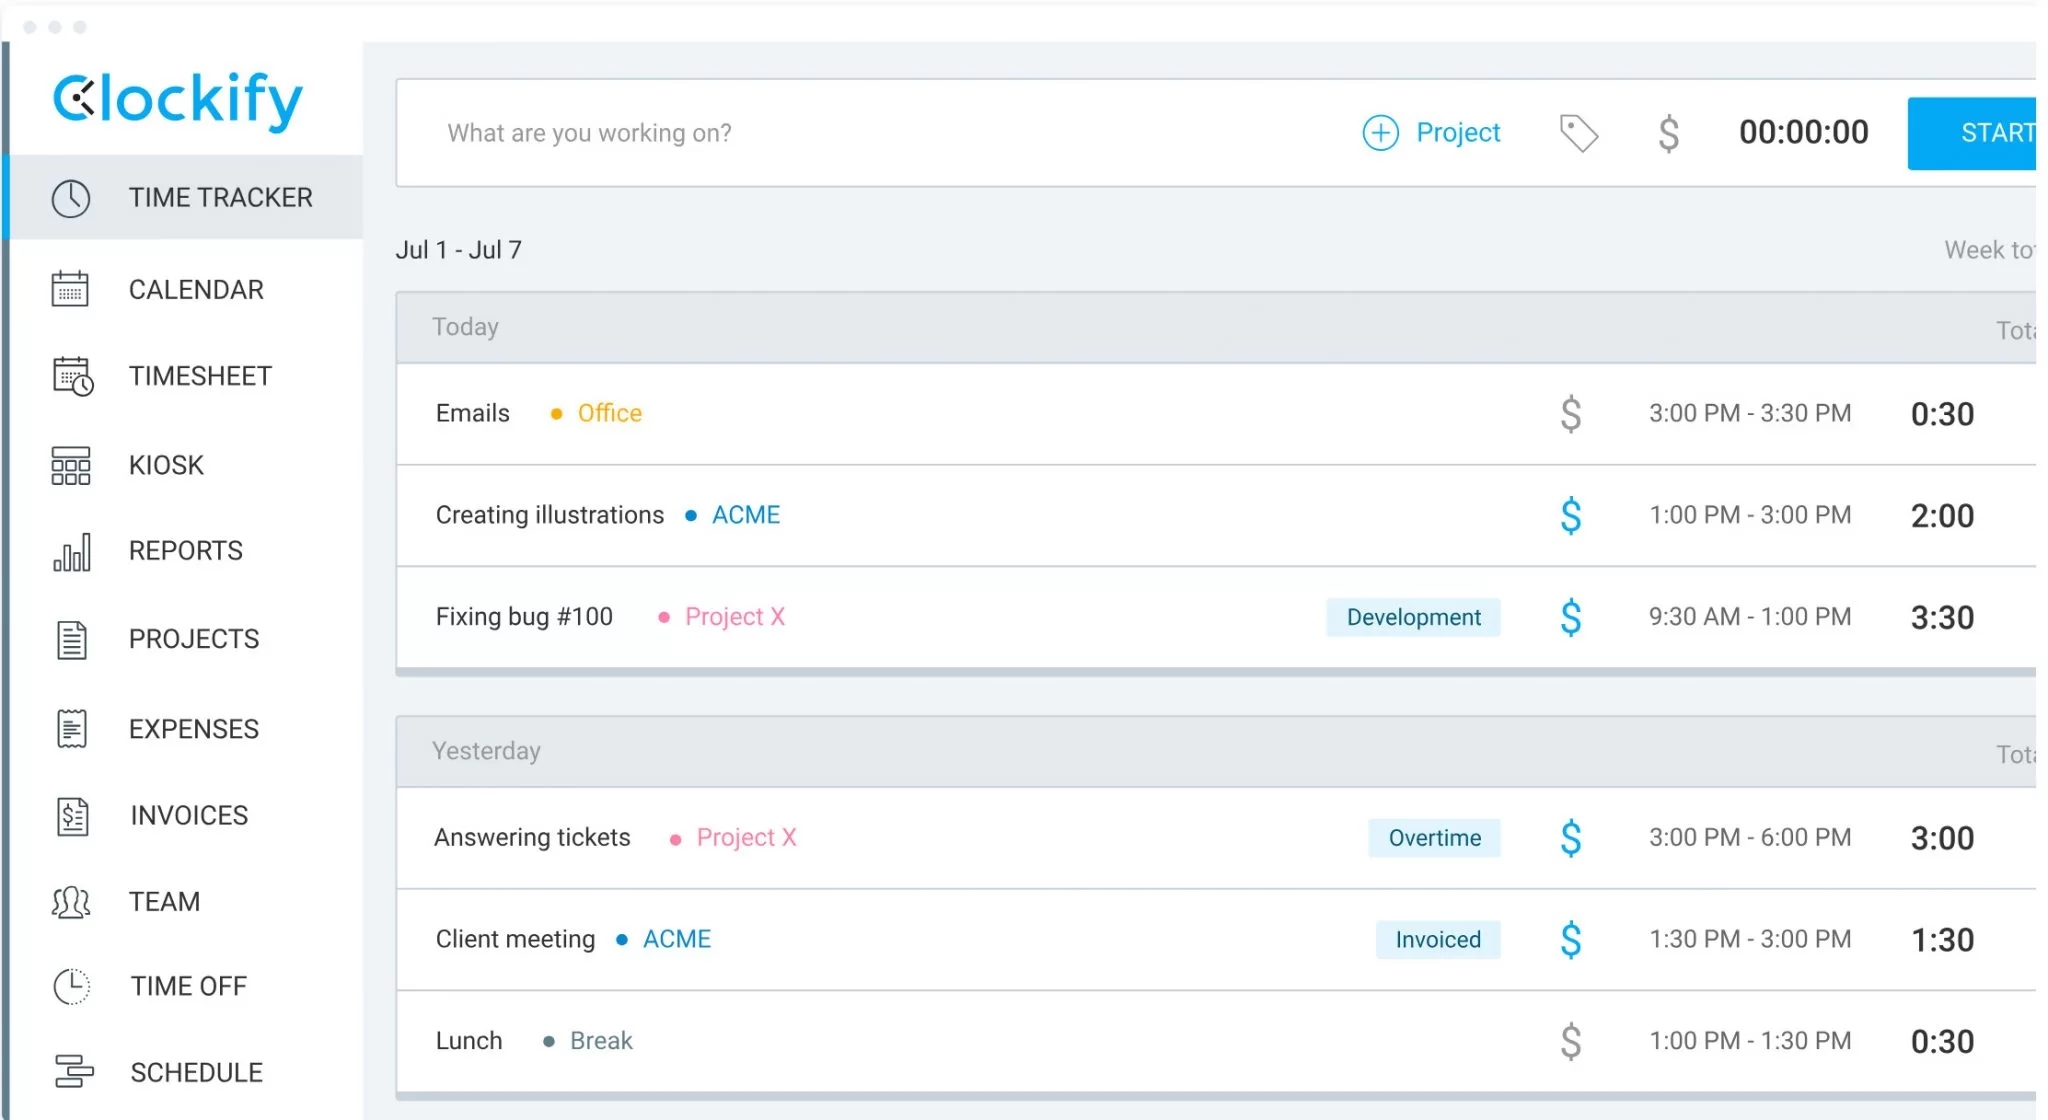The image size is (2048, 1120).
Task: Click the 3:30 duration for Fixing bug
Action: coord(1942,618)
